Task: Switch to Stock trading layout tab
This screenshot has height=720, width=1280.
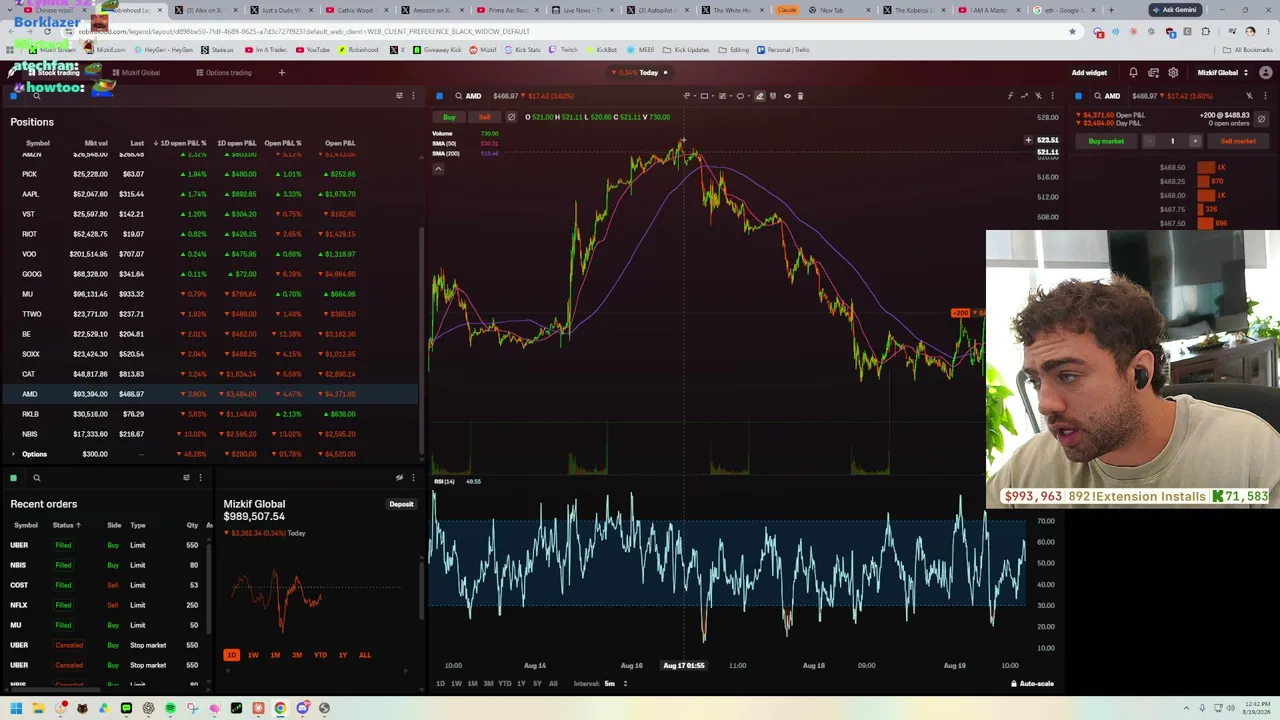Action: pos(54,73)
